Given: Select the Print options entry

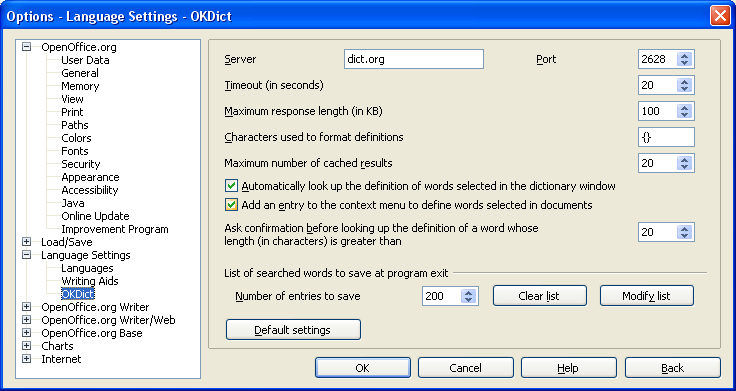Looking at the screenshot, I should 72,112.
